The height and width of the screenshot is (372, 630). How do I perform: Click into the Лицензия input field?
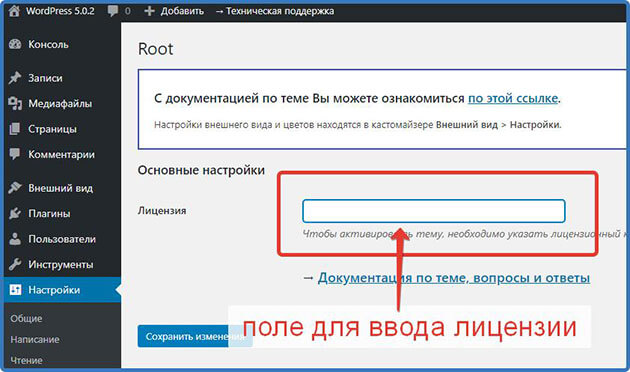434,211
